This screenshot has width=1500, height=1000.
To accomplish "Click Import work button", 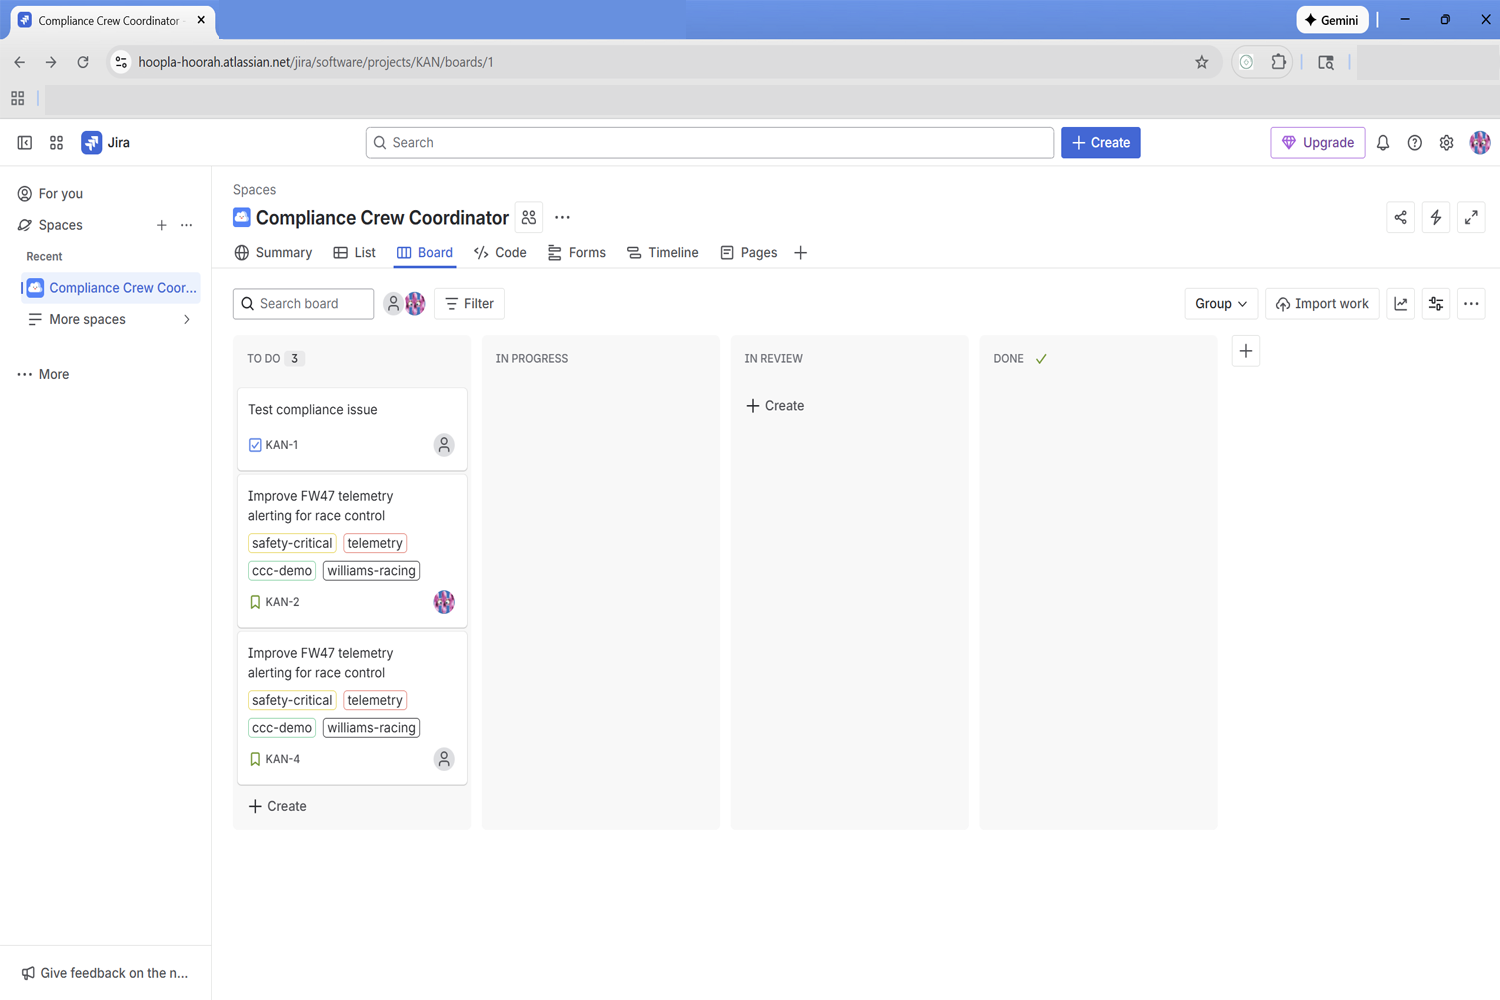I will pyautogui.click(x=1323, y=304).
